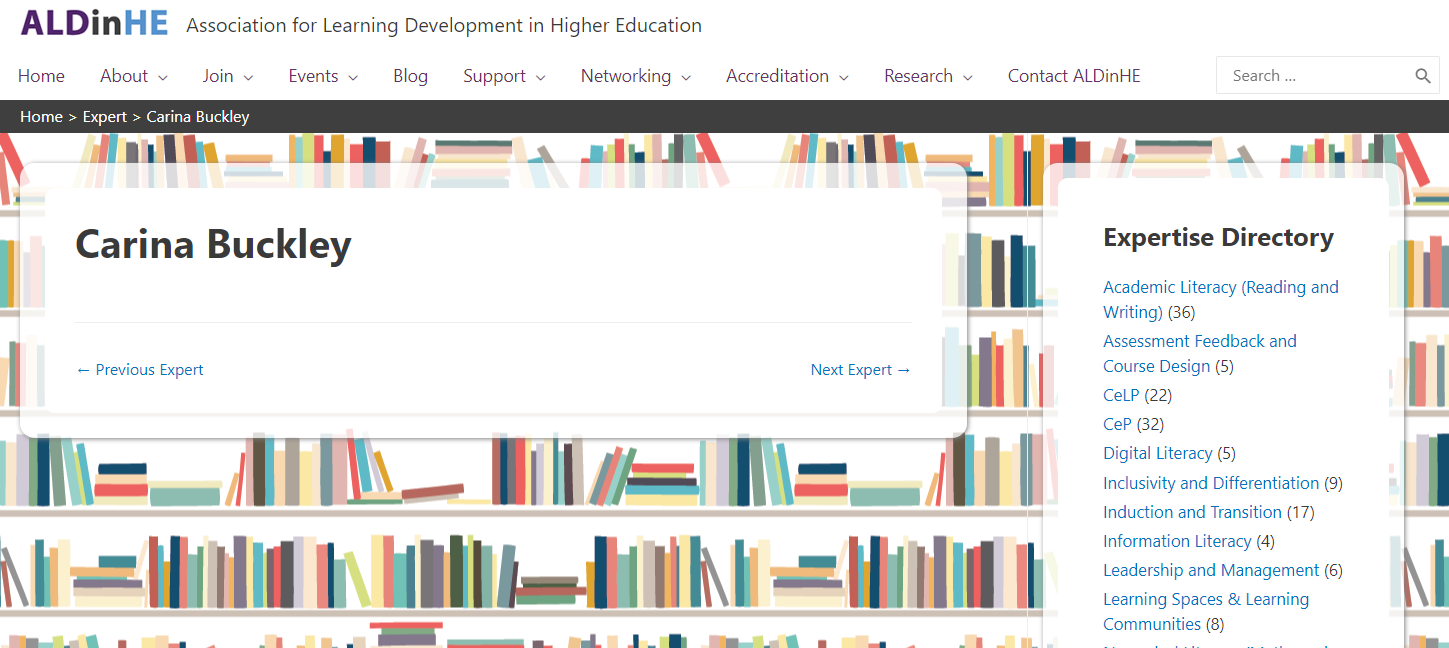Open Academic Literacy (Reading and Writing) category
The image size is (1449, 648).
(1221, 299)
